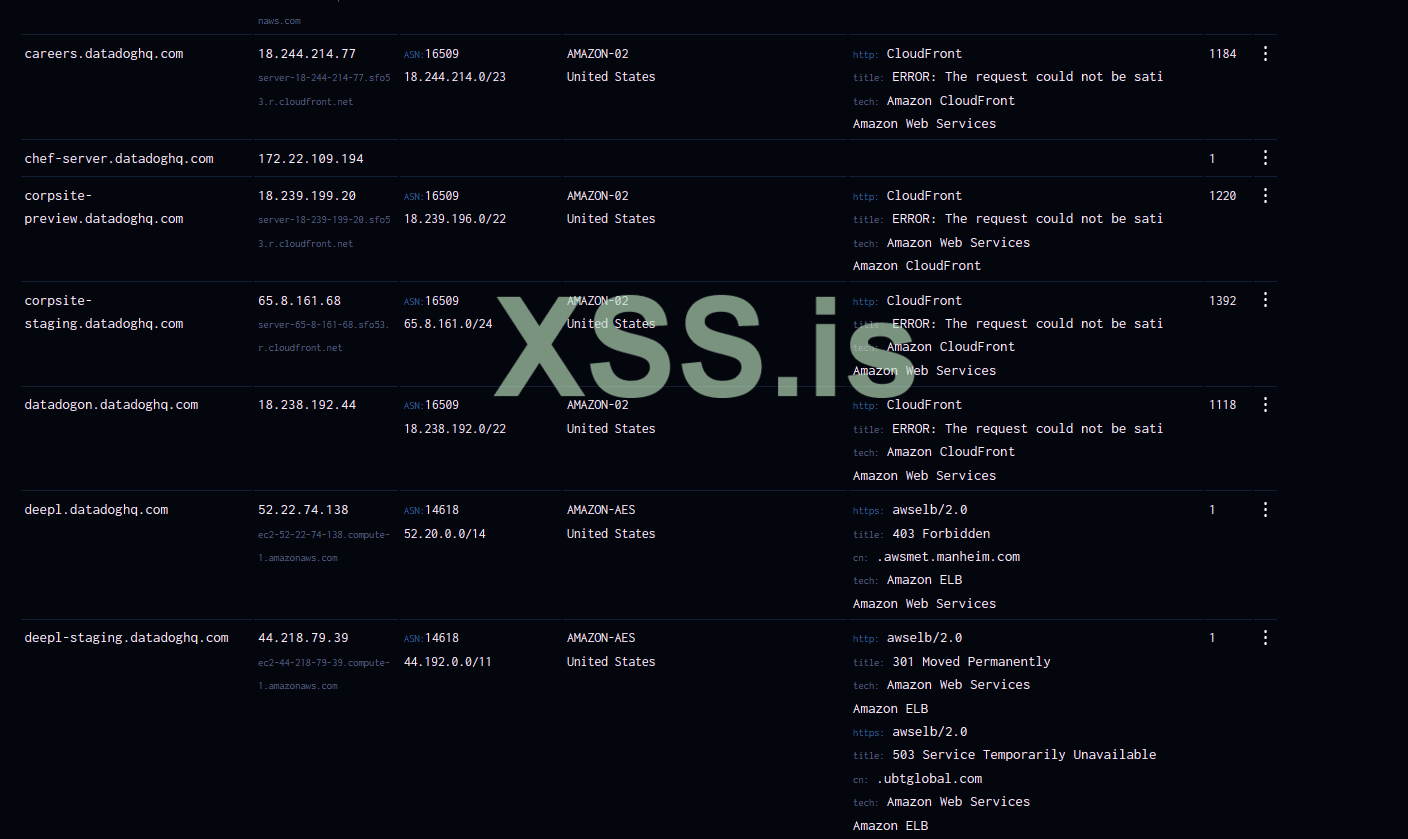Screen dimensions: 1408x839
Task: Select AMAZON-AES in the deepl-staging row
Action: [601, 638]
